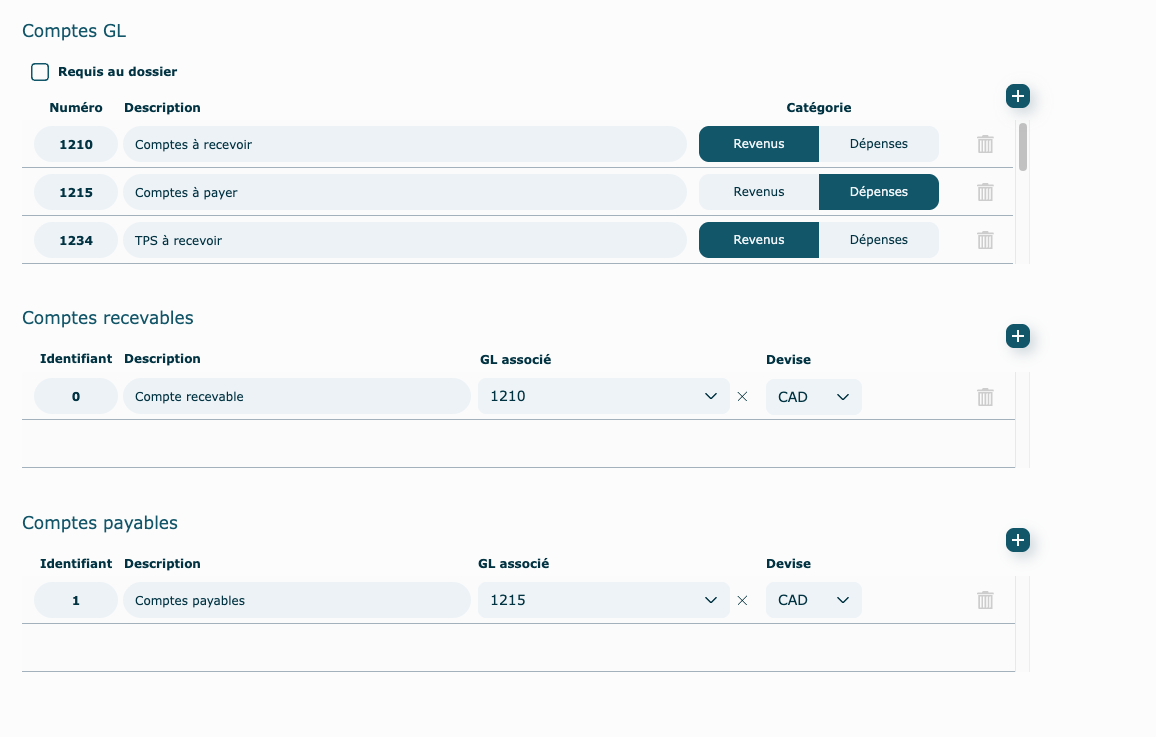The height and width of the screenshot is (737, 1156).
Task: Set account 1215 category to Revenus
Action: pyautogui.click(x=758, y=192)
